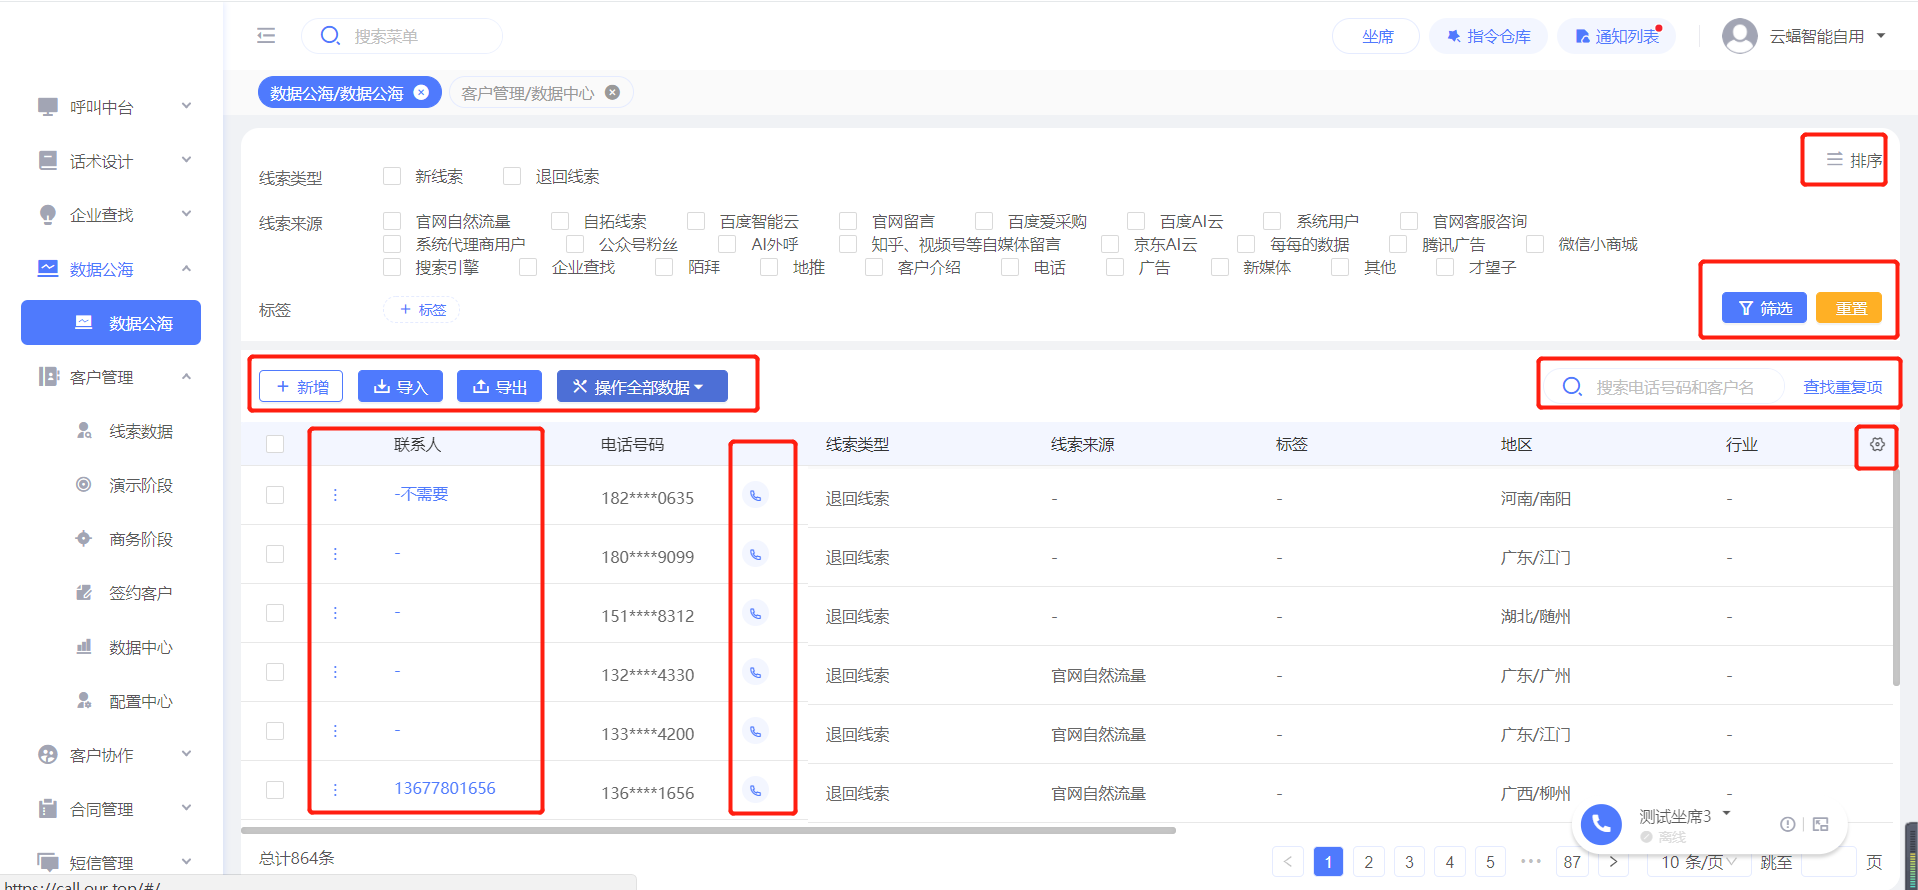1918x890 pixels.
Task: Check the 官网自然流量 source checkbox
Action: coord(392,221)
